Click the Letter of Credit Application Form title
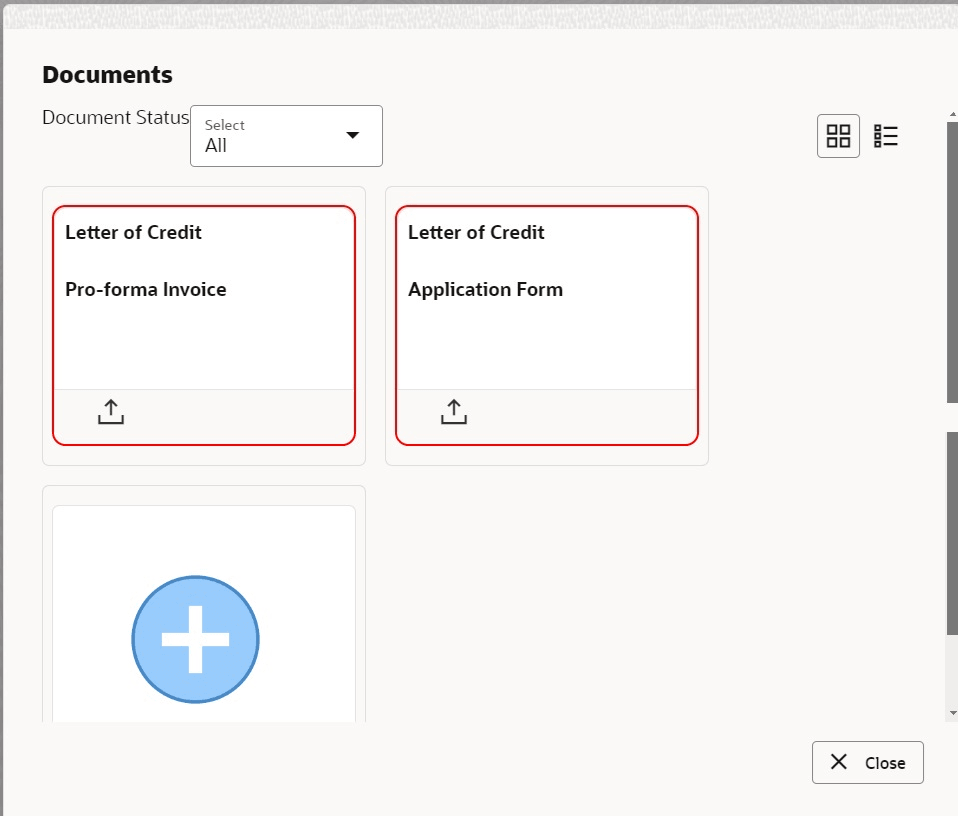 487,260
